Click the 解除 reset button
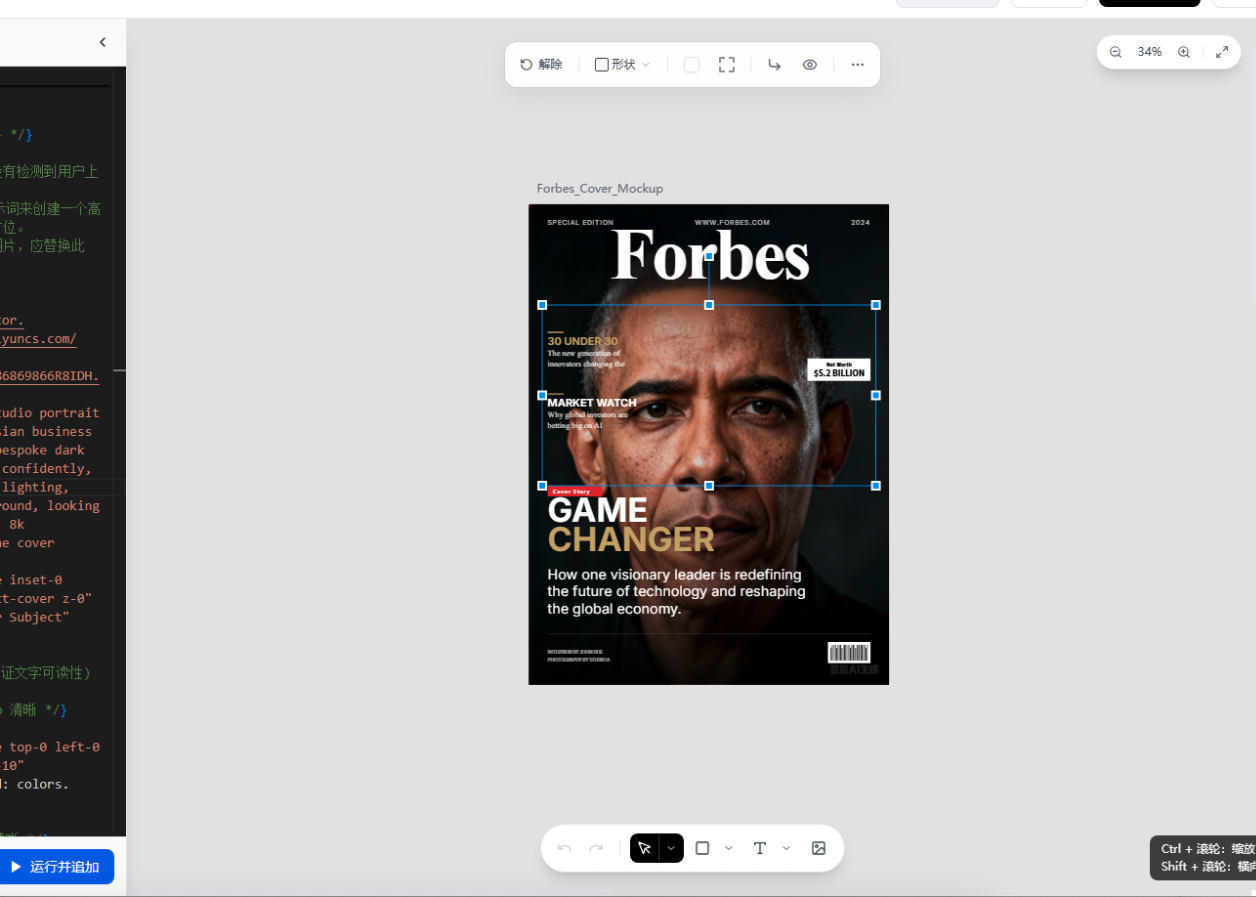 [x=541, y=64]
